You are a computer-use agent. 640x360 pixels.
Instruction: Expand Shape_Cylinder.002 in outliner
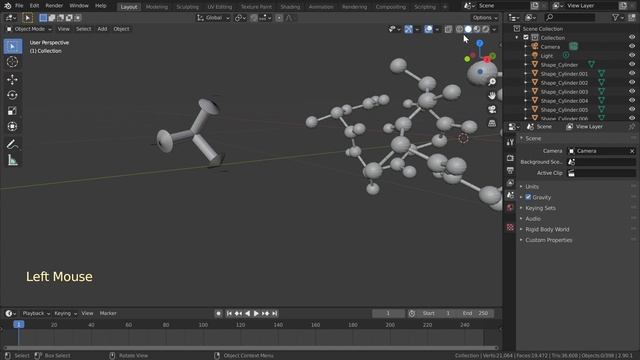click(526, 83)
